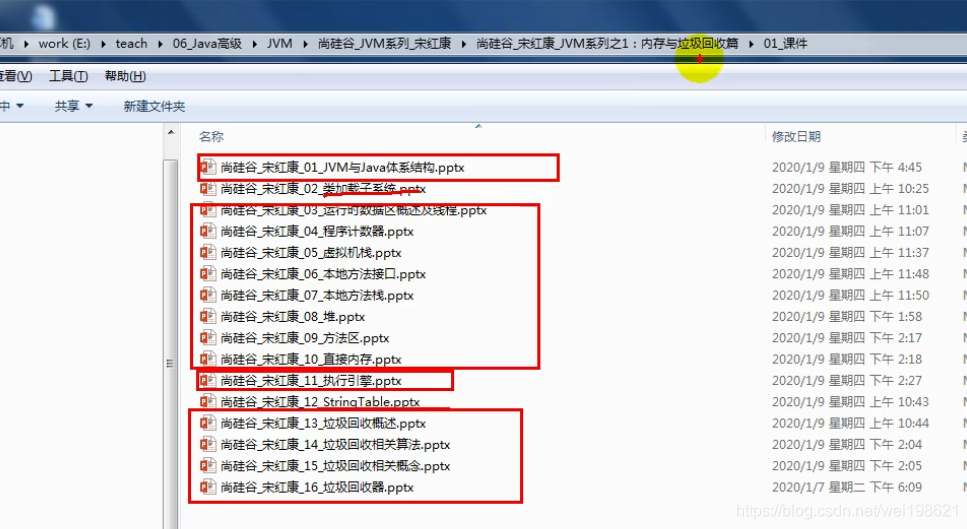Select file name 尚硅谷_宋红康_16_垃圾回收器.pptx
967x529 pixels.
(x=317, y=487)
